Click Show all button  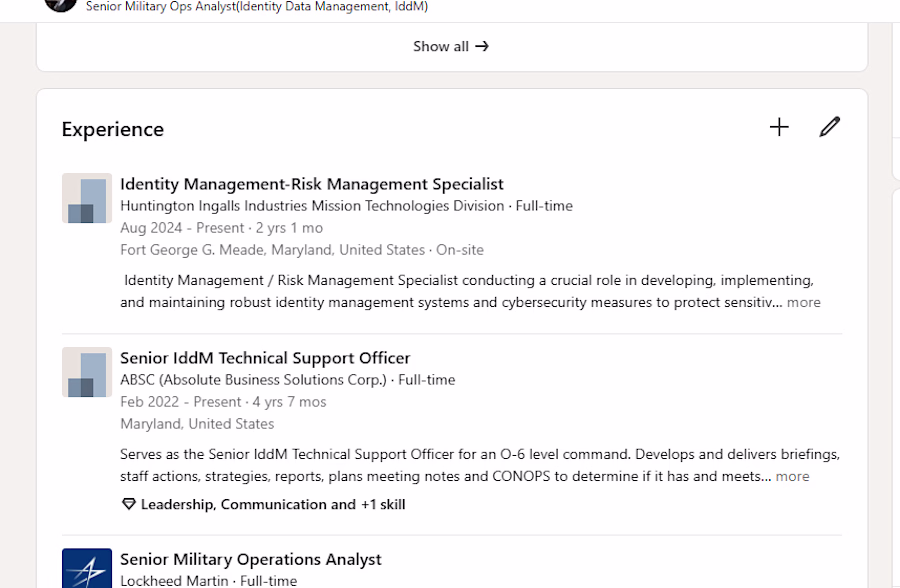click(x=451, y=47)
